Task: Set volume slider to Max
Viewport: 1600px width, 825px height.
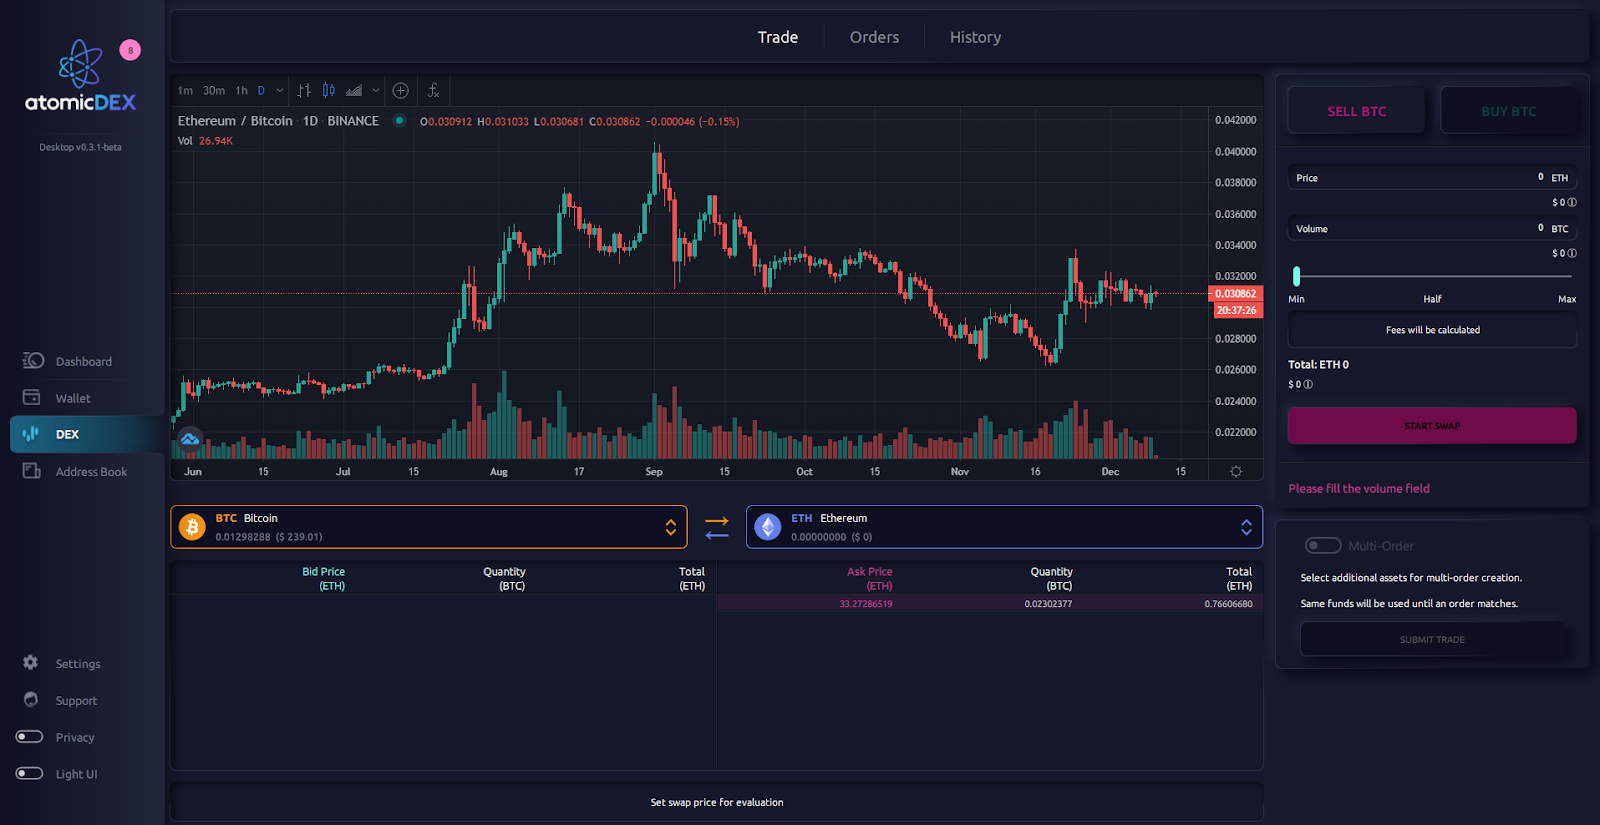Action: (1567, 299)
